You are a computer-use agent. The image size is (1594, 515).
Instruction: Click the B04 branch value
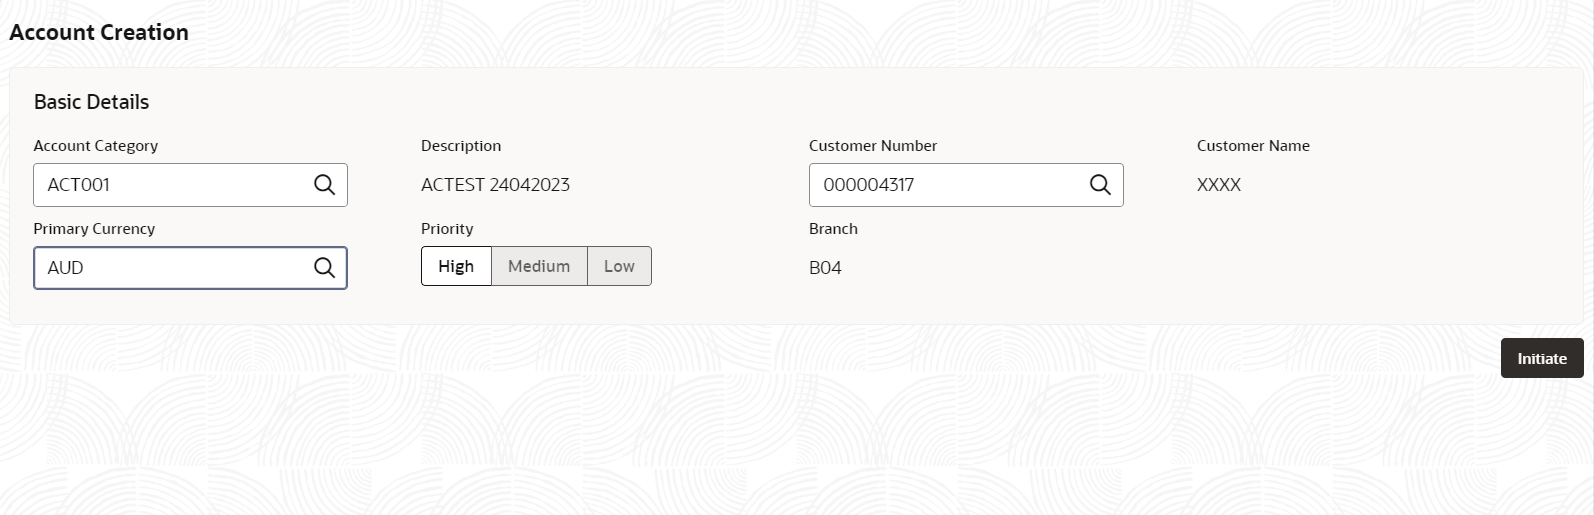tap(825, 268)
